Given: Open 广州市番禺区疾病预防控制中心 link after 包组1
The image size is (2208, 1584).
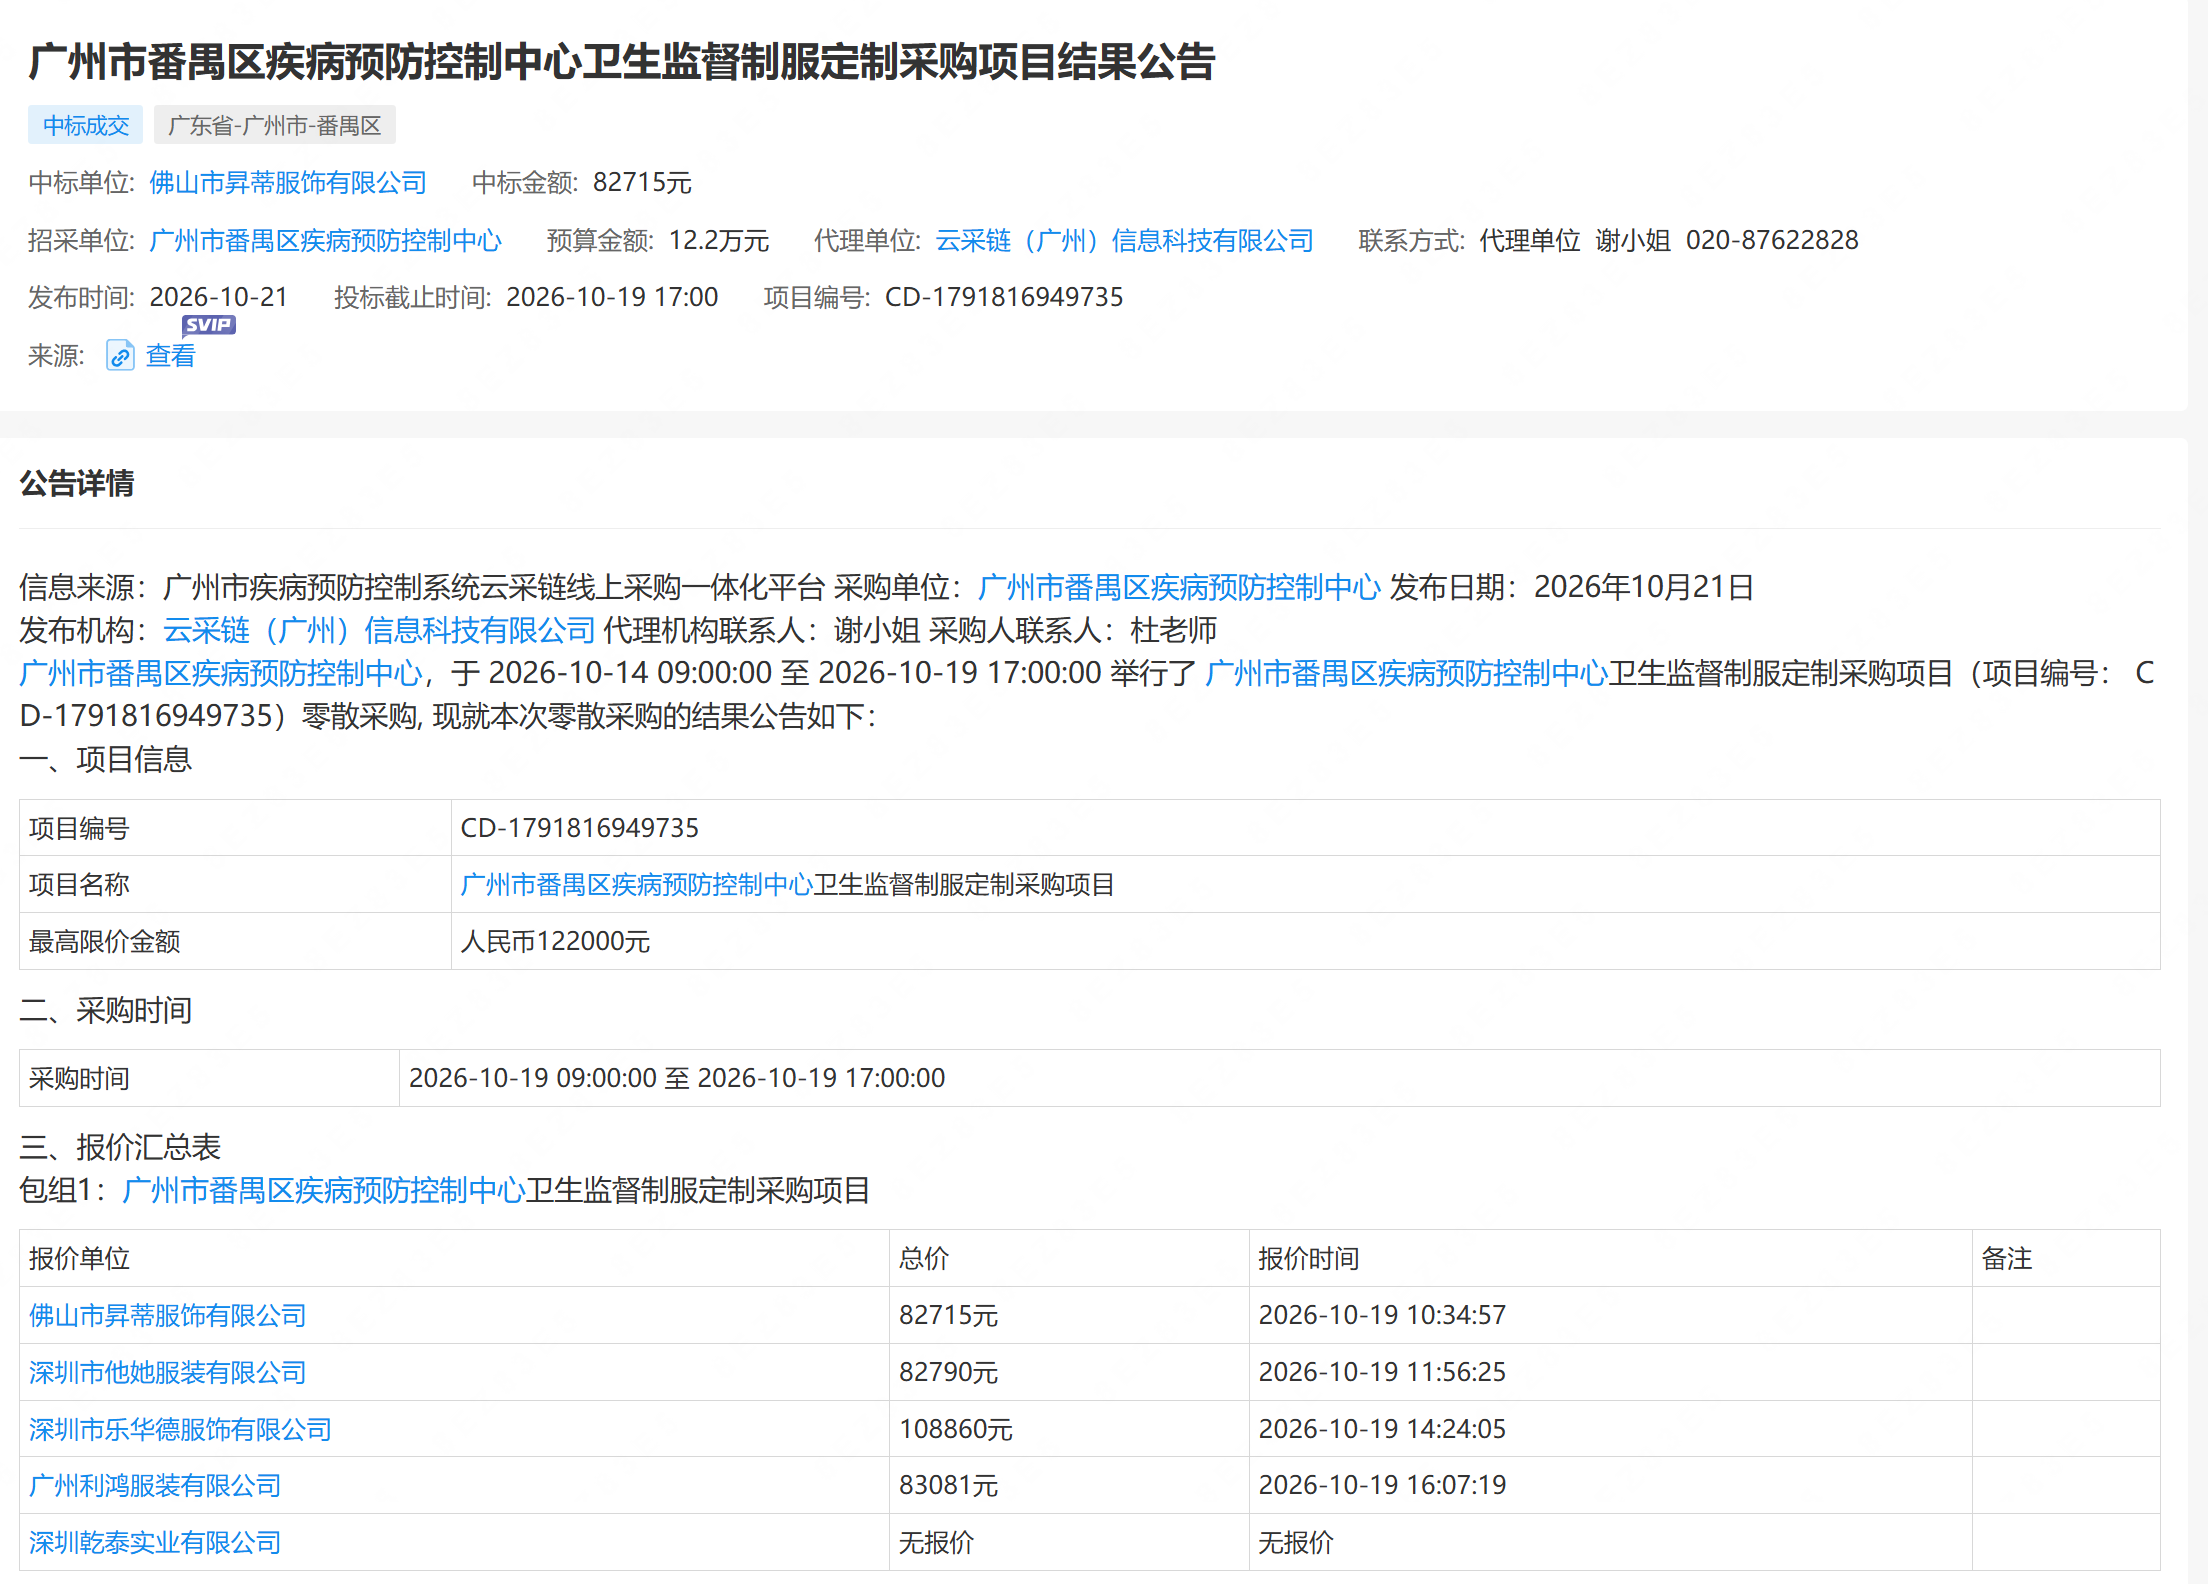Looking at the screenshot, I should click(324, 1191).
